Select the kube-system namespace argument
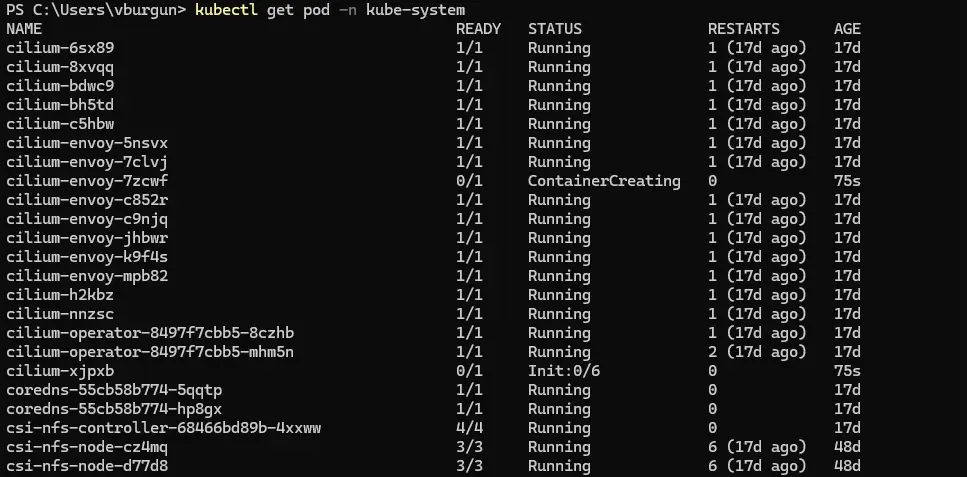967x477 pixels. click(x=415, y=10)
